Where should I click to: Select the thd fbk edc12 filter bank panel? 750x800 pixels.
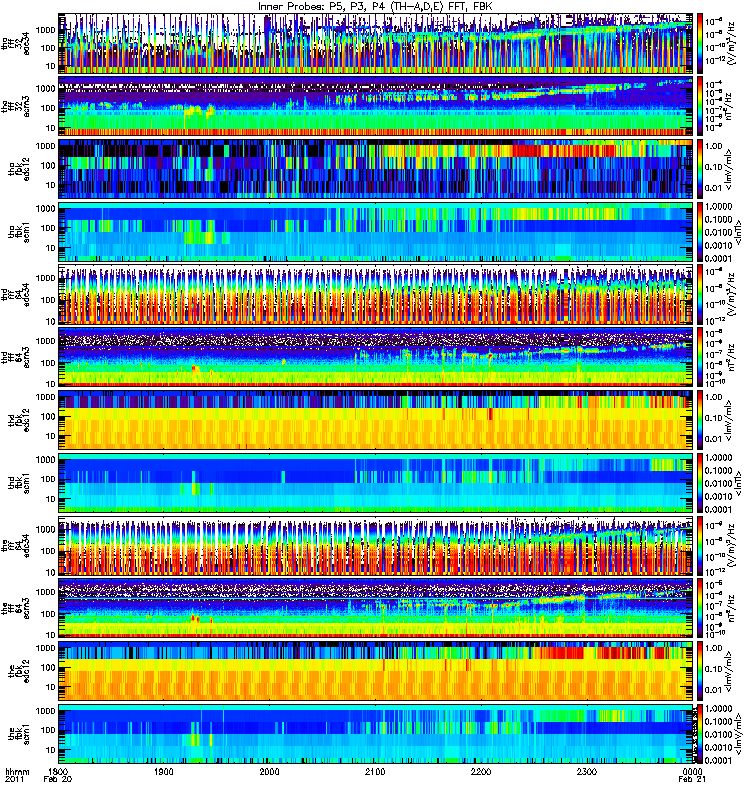coord(376,419)
